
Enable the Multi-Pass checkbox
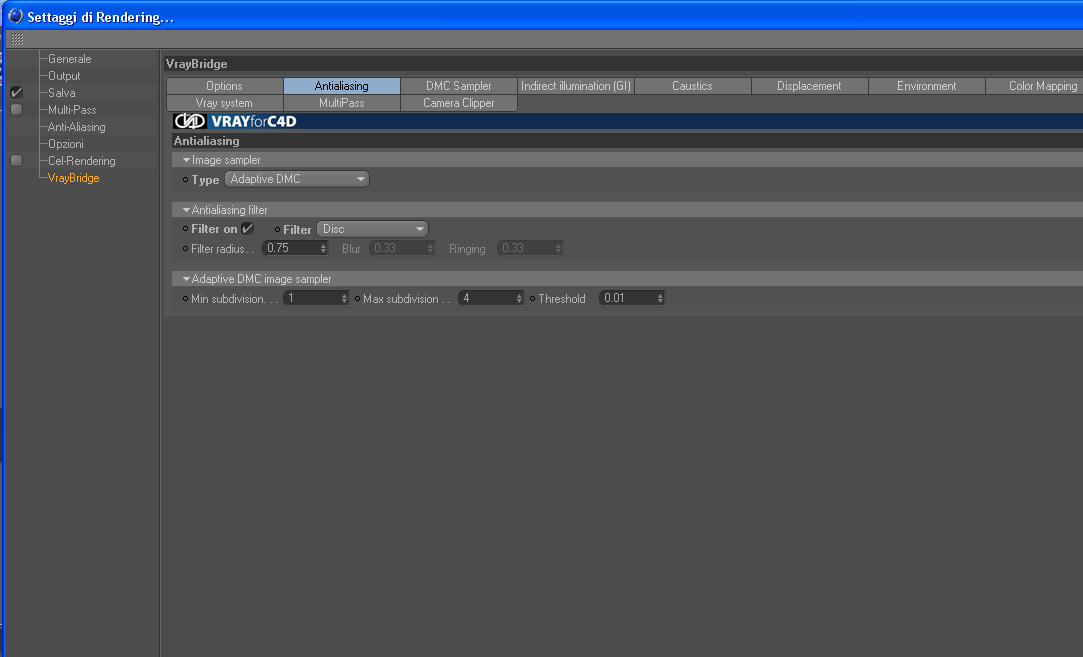point(17,110)
